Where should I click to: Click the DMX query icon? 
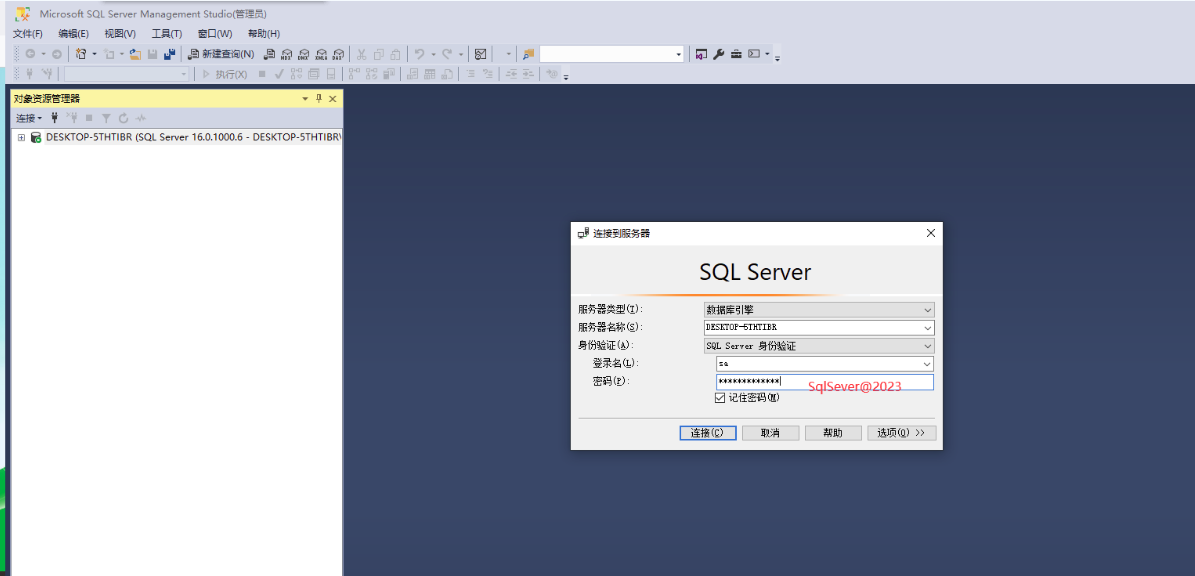point(303,54)
